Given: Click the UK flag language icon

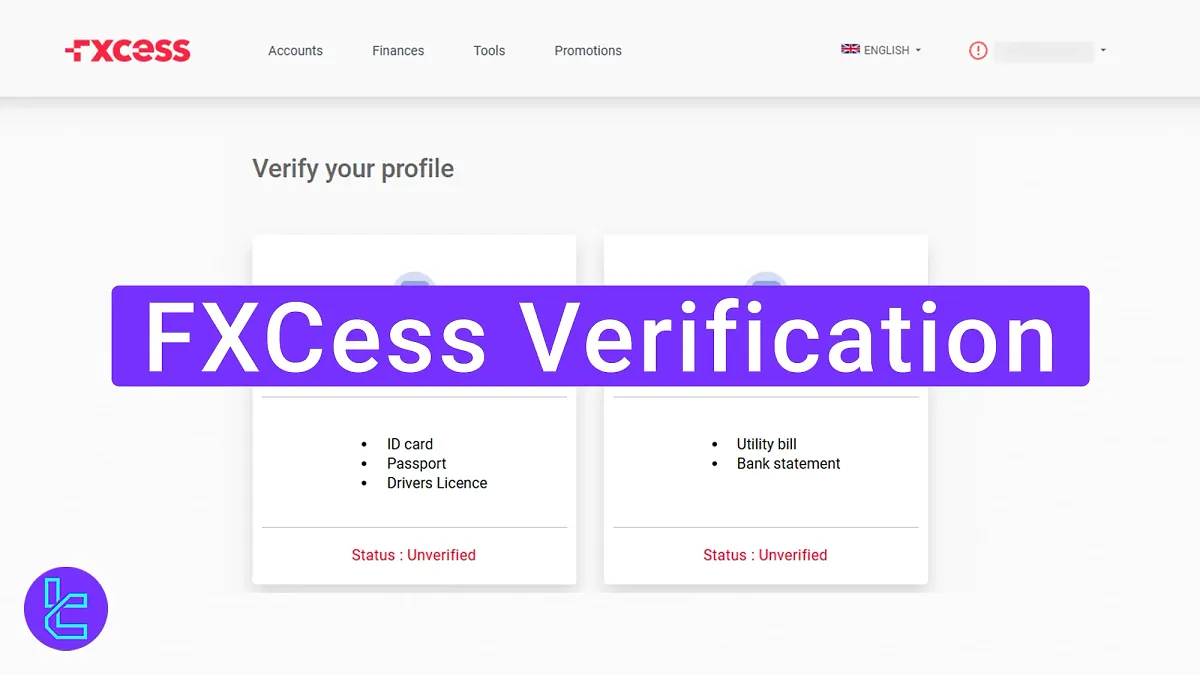Looking at the screenshot, I should [x=850, y=48].
